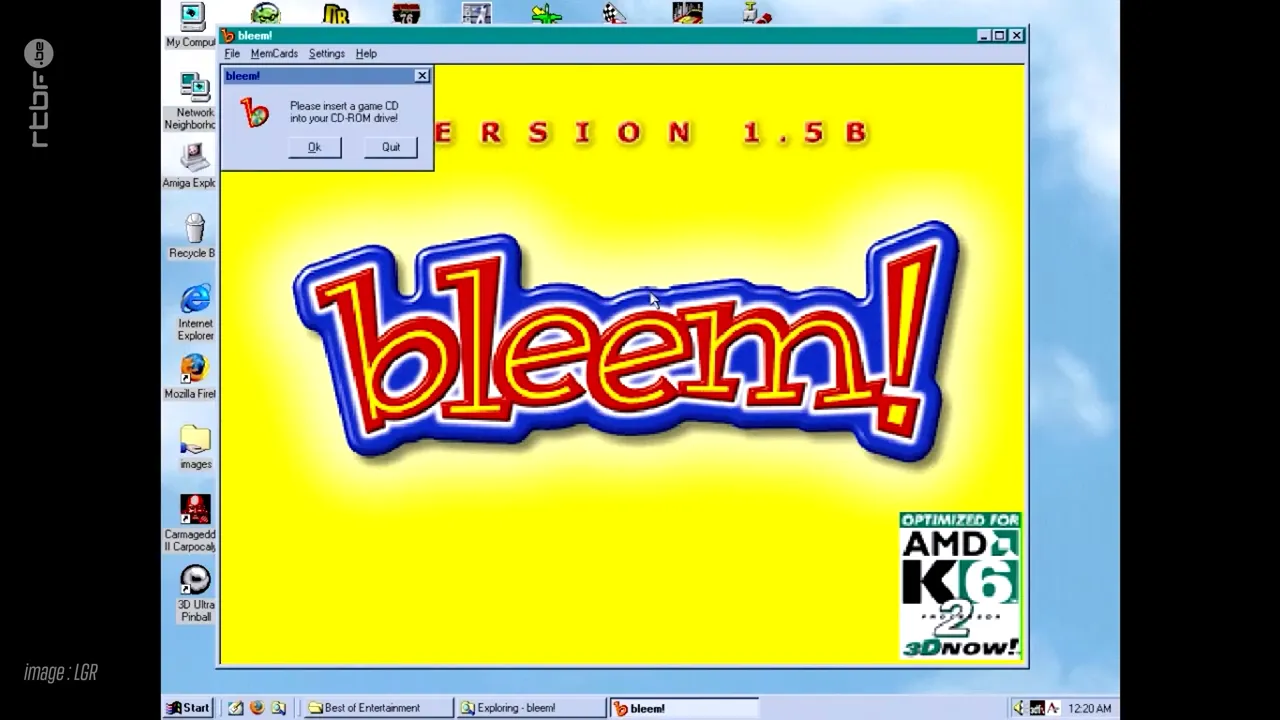This screenshot has height=720, width=1280.
Task: Select the 76 highway sign desktop icon
Action: [x=406, y=13]
